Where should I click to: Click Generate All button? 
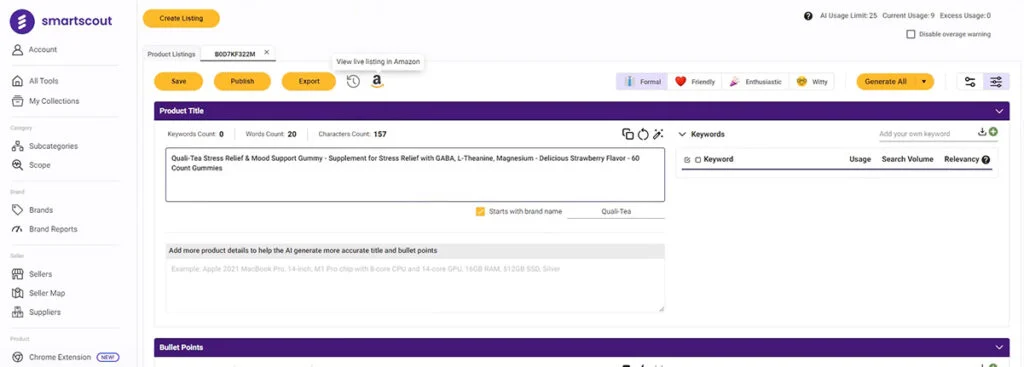(x=885, y=82)
